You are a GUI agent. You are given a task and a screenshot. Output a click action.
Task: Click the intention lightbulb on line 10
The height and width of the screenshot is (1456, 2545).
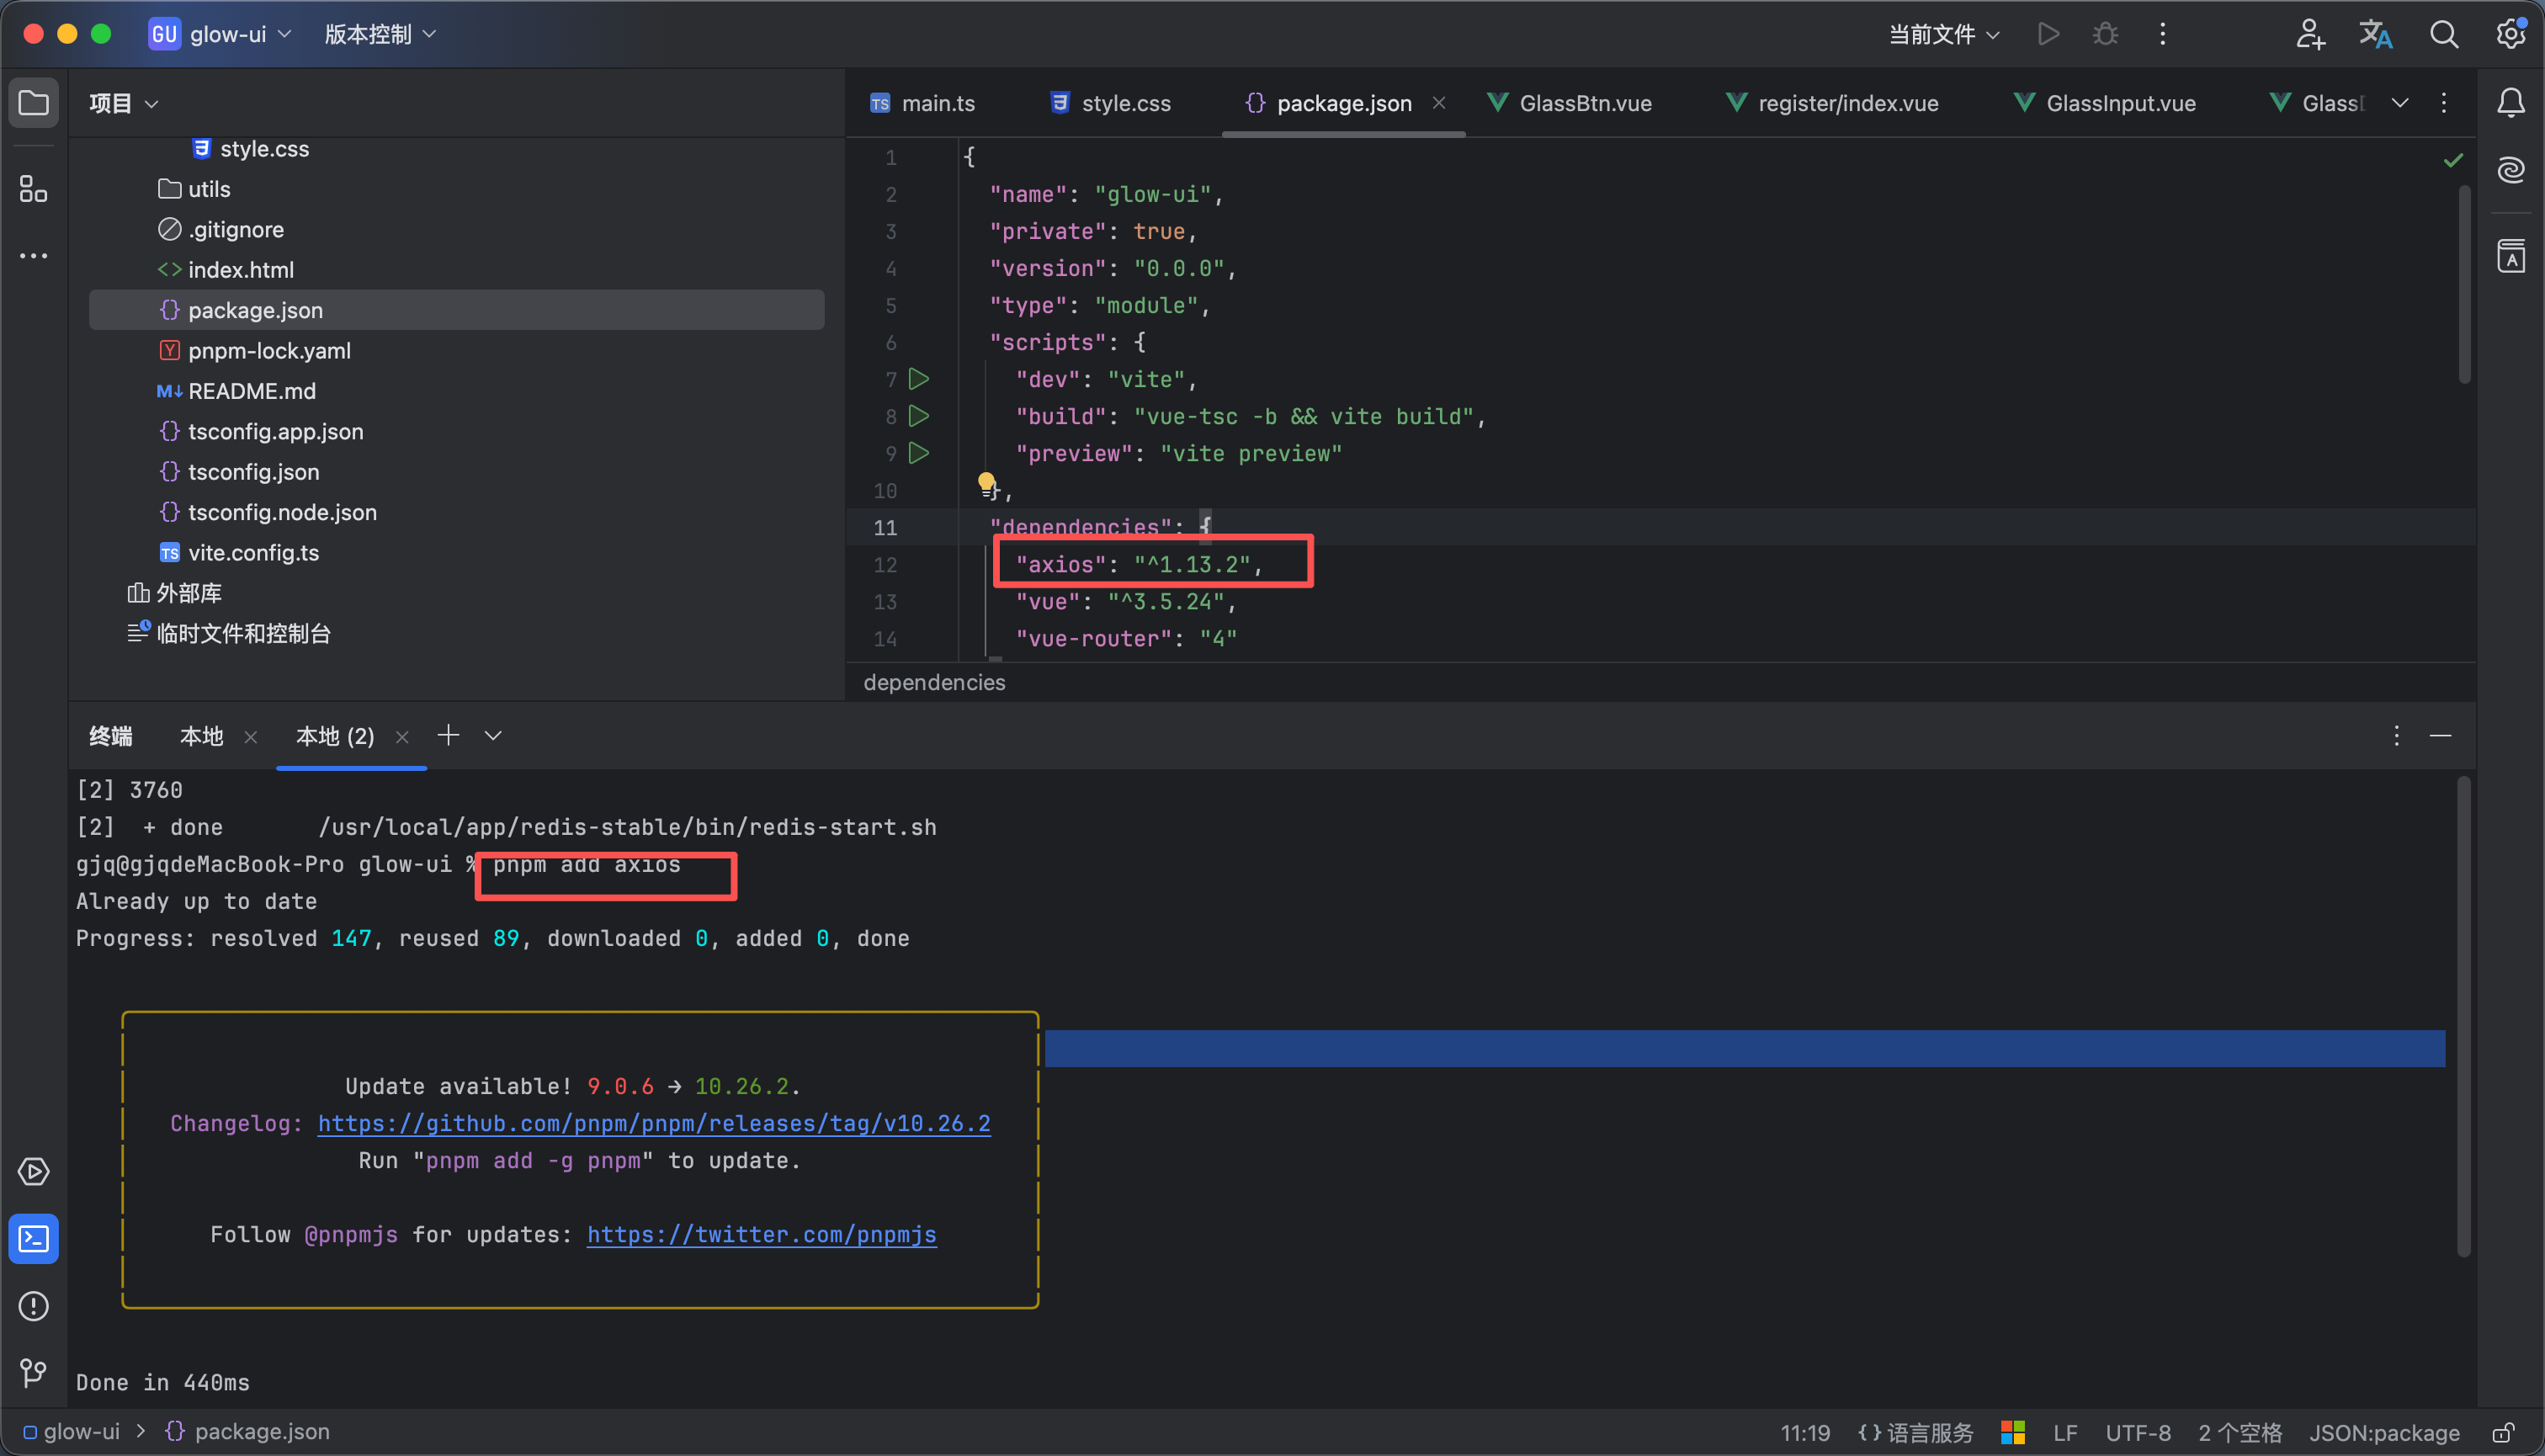coord(986,484)
